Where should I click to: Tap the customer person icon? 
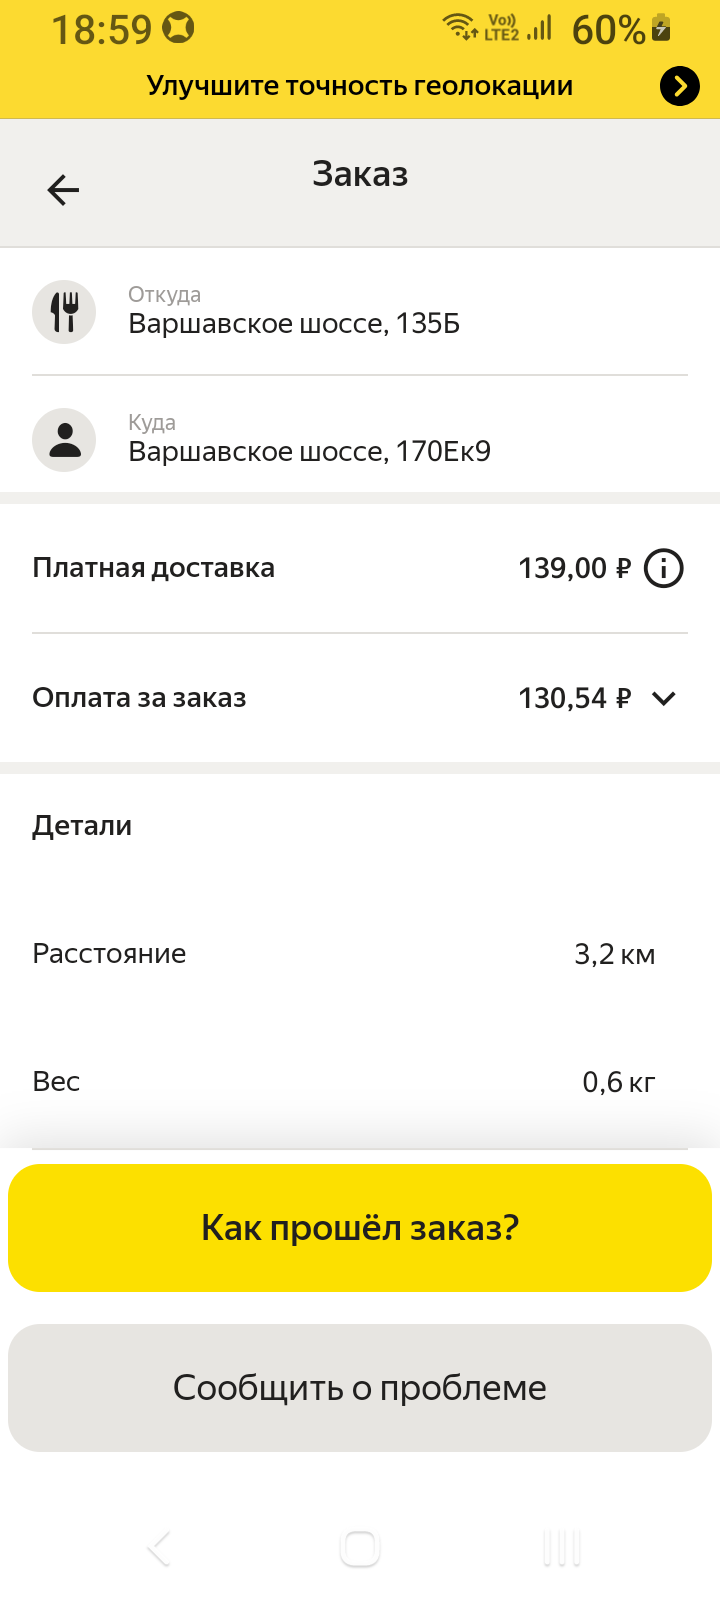click(x=64, y=440)
